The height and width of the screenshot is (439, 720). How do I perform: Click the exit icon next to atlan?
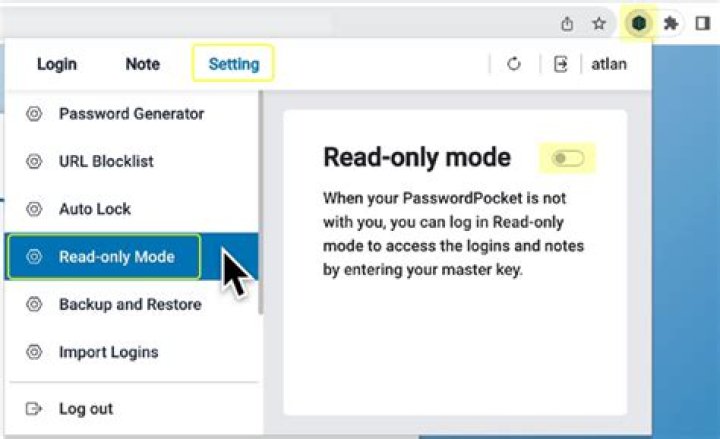pos(561,64)
